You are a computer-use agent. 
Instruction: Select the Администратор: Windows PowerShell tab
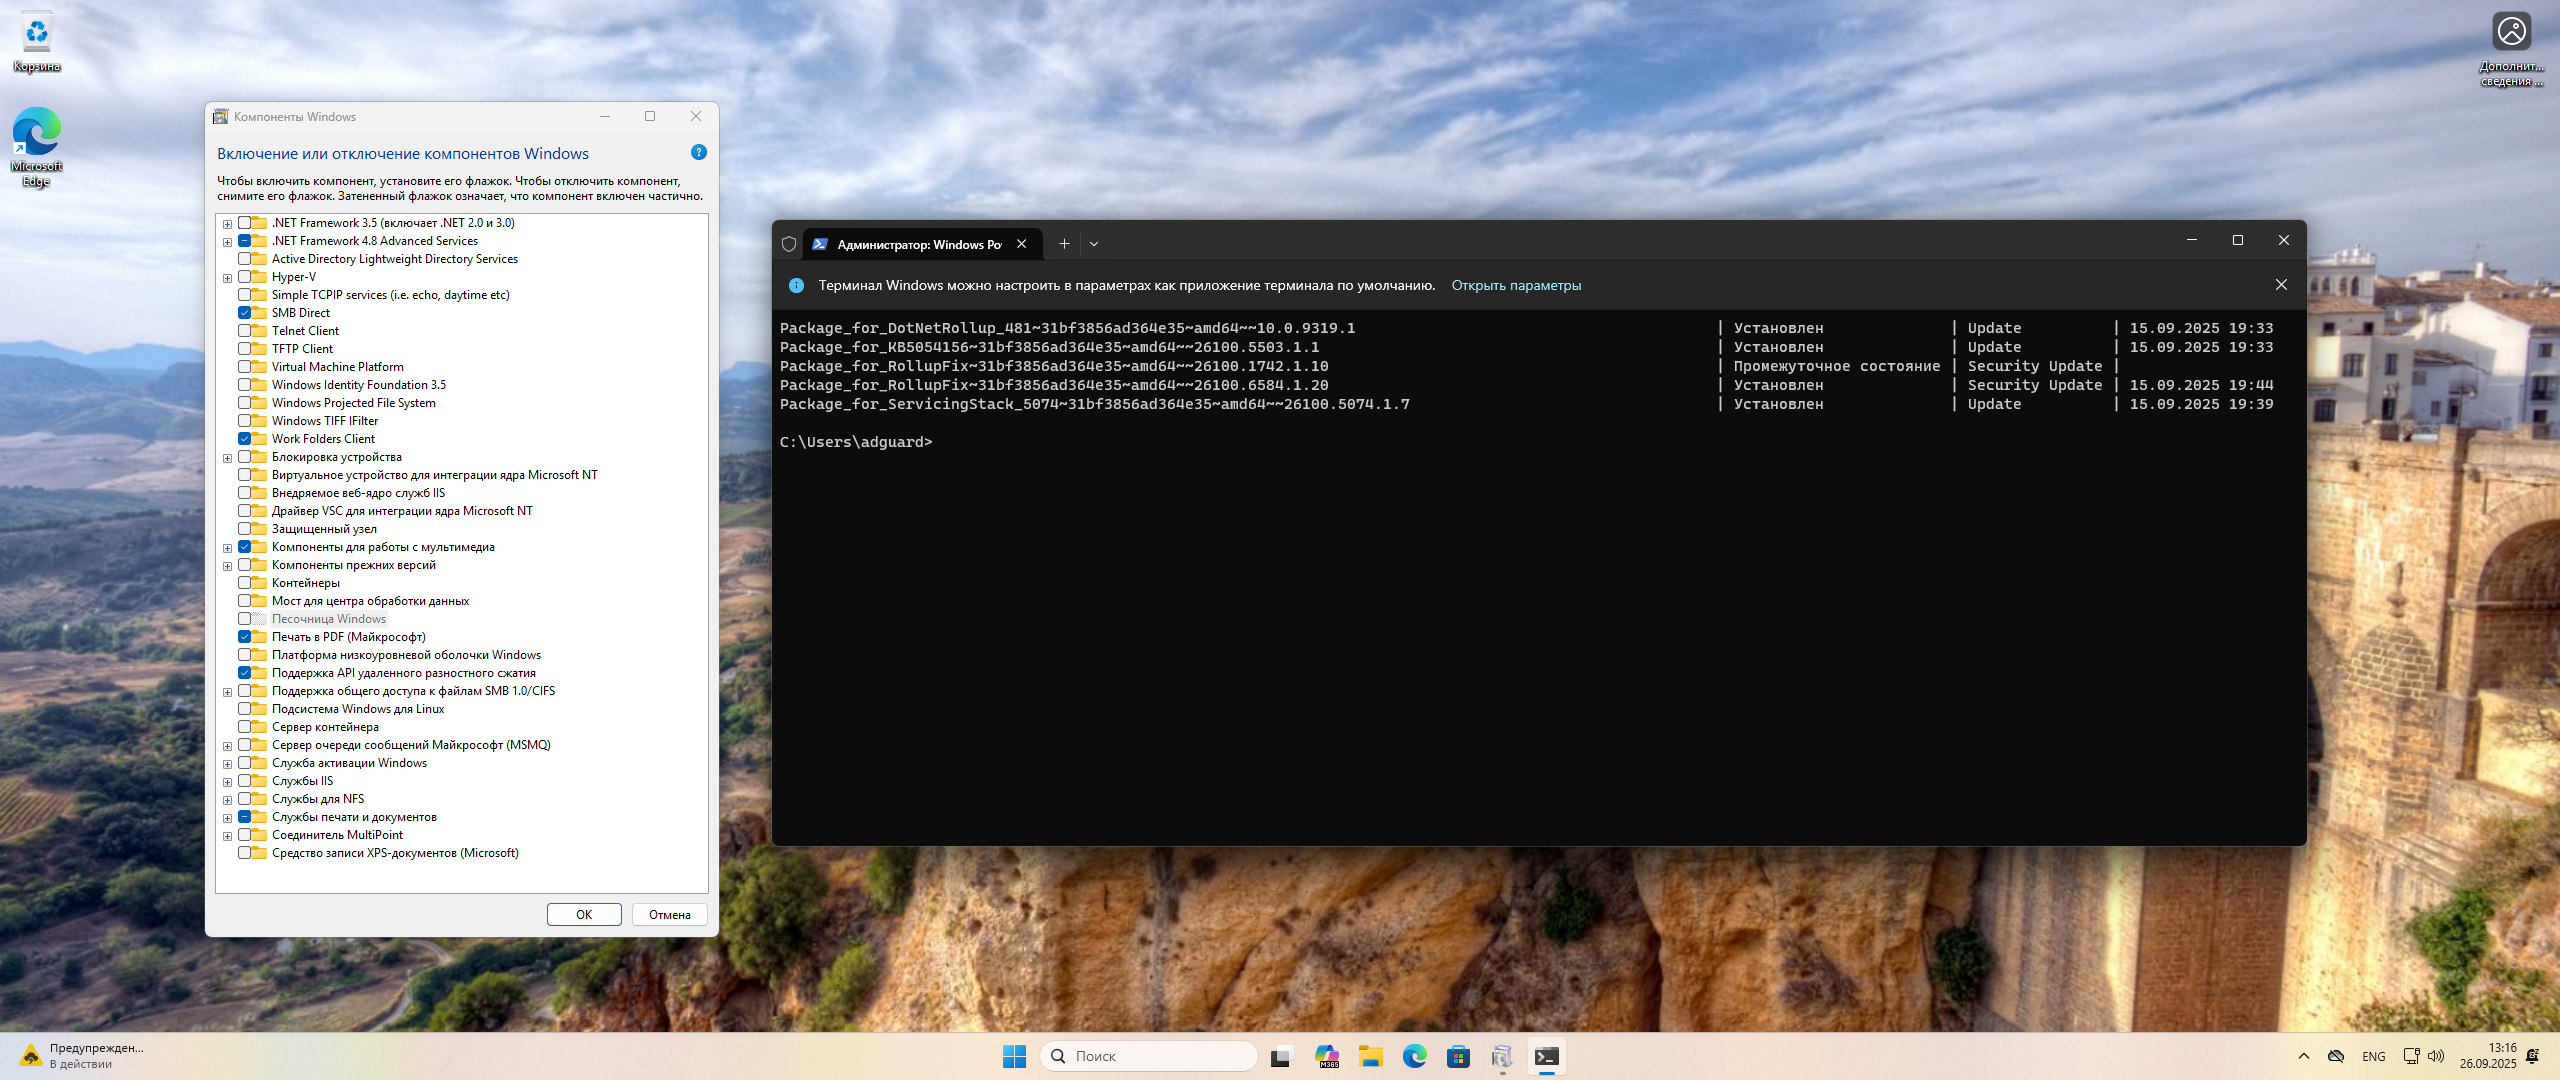(x=918, y=244)
